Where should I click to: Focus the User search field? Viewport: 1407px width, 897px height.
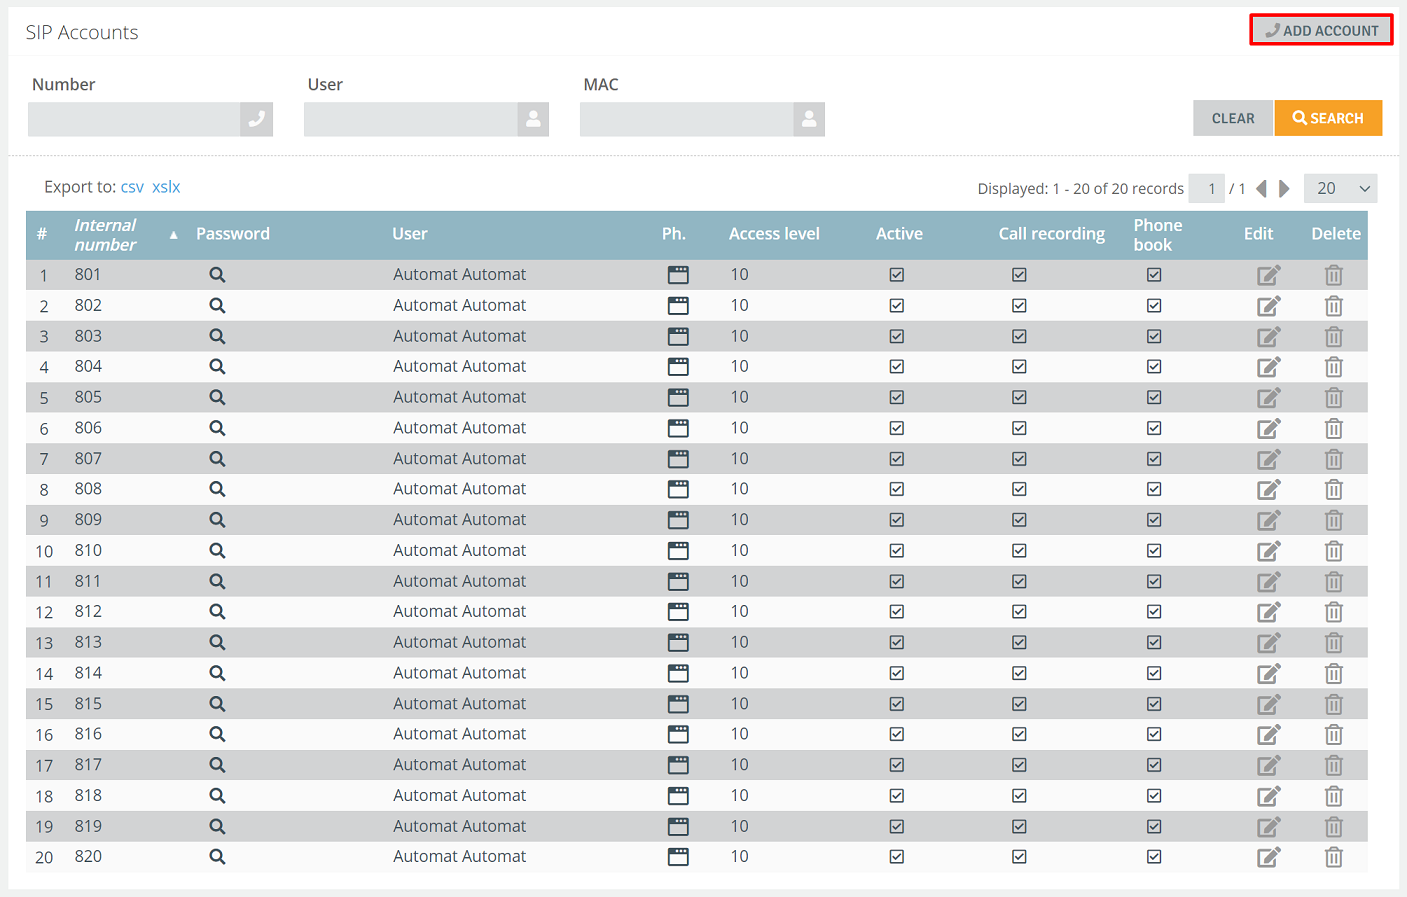point(410,119)
